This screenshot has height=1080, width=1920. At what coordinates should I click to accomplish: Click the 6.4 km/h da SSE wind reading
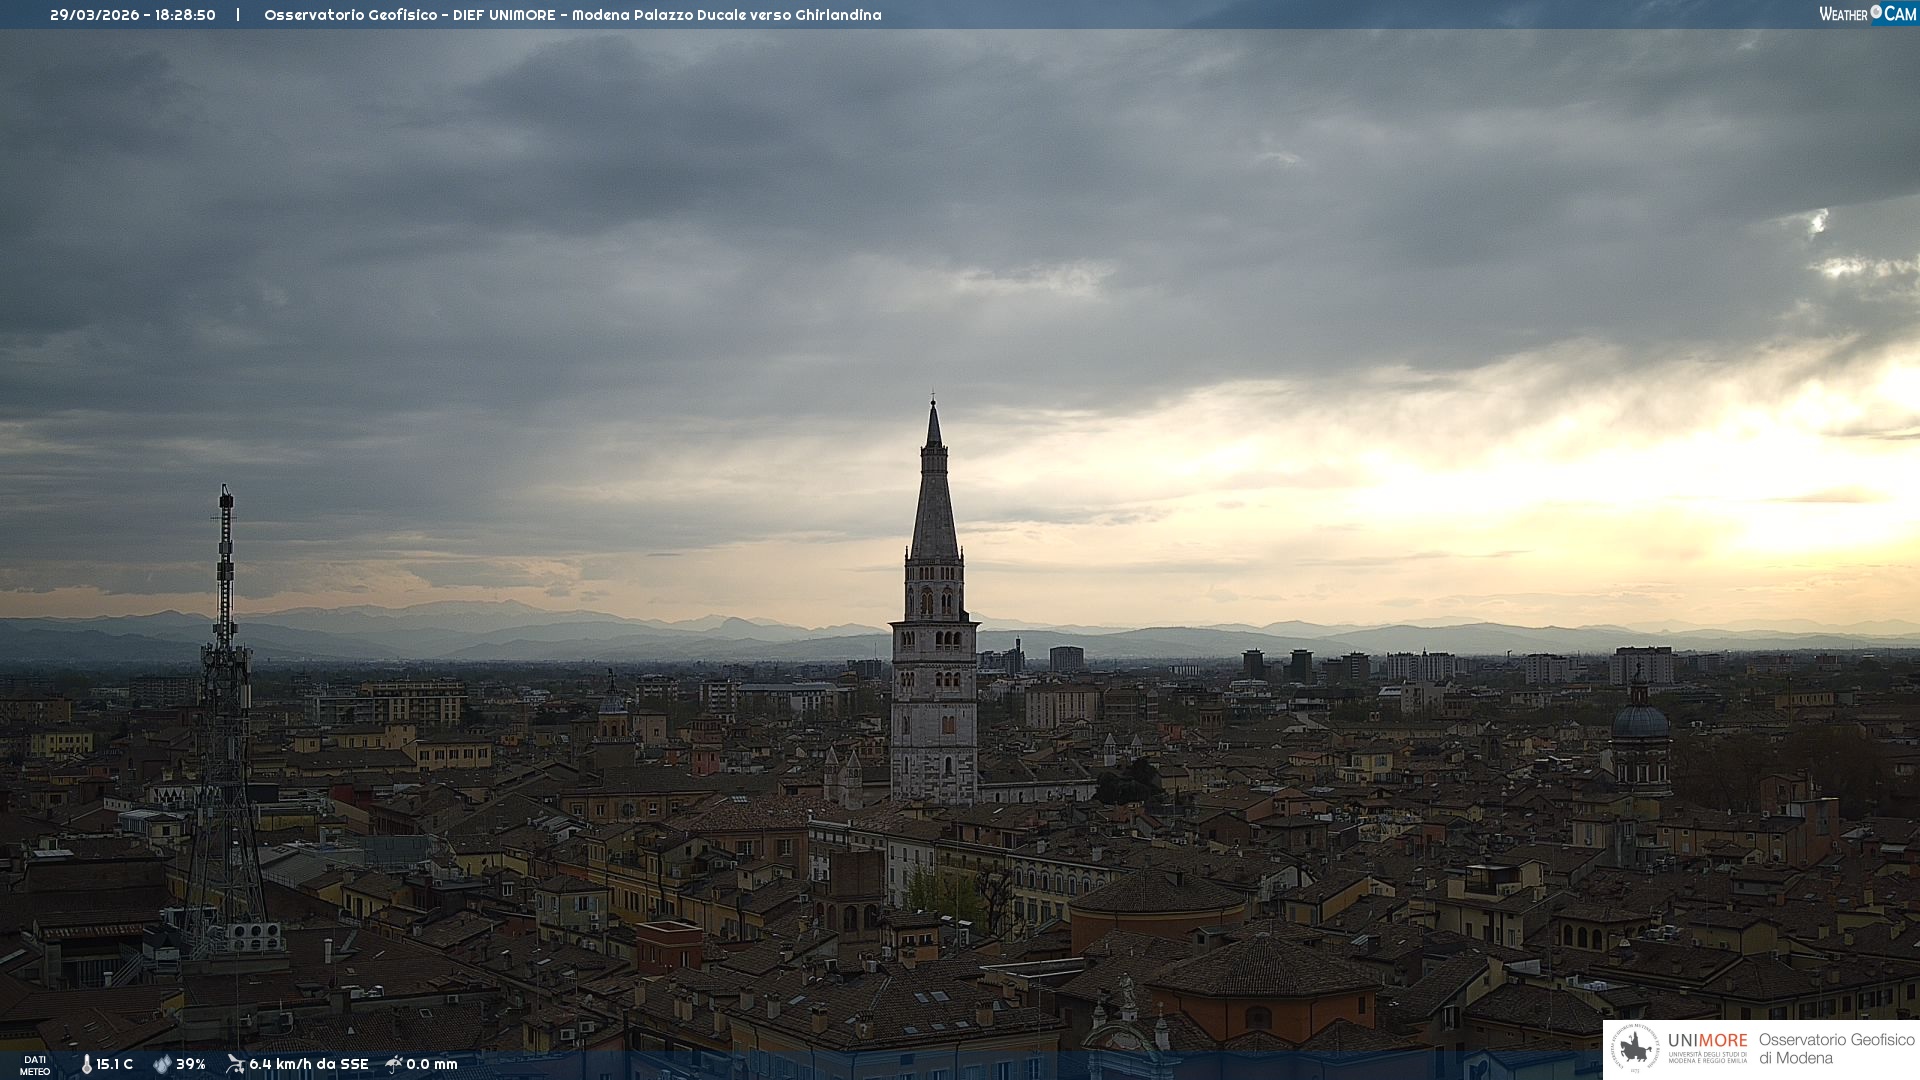pos(309,1064)
